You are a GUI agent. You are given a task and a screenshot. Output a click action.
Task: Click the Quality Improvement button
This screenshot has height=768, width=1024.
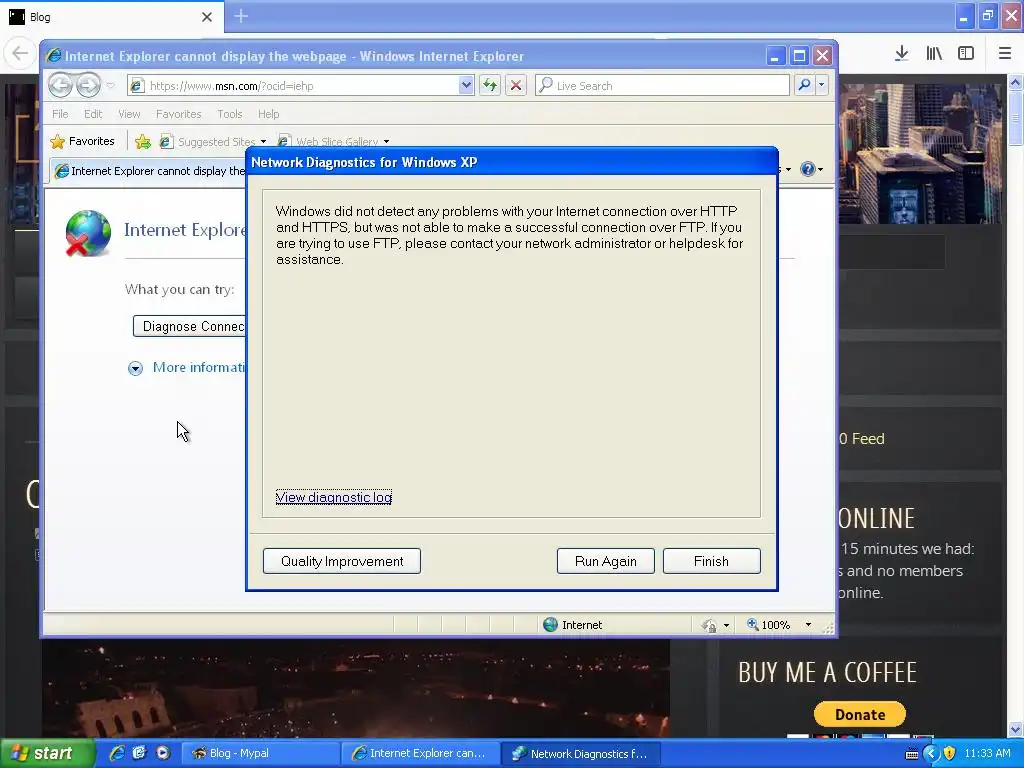coord(342,561)
